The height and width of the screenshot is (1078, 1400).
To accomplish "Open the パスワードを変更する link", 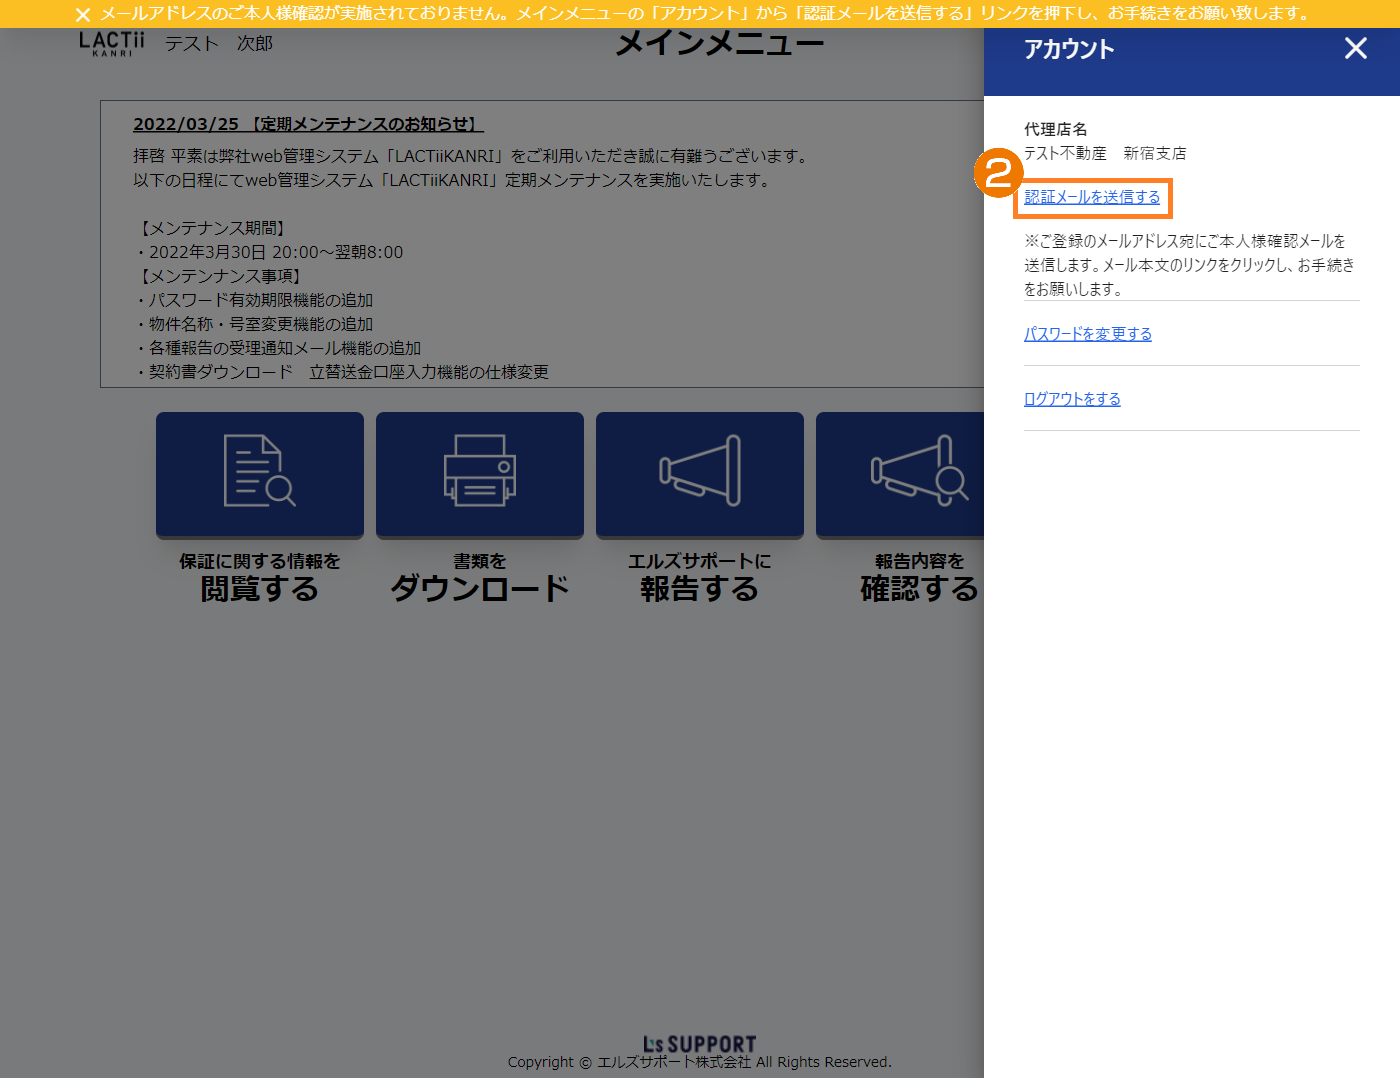I will point(1087,334).
